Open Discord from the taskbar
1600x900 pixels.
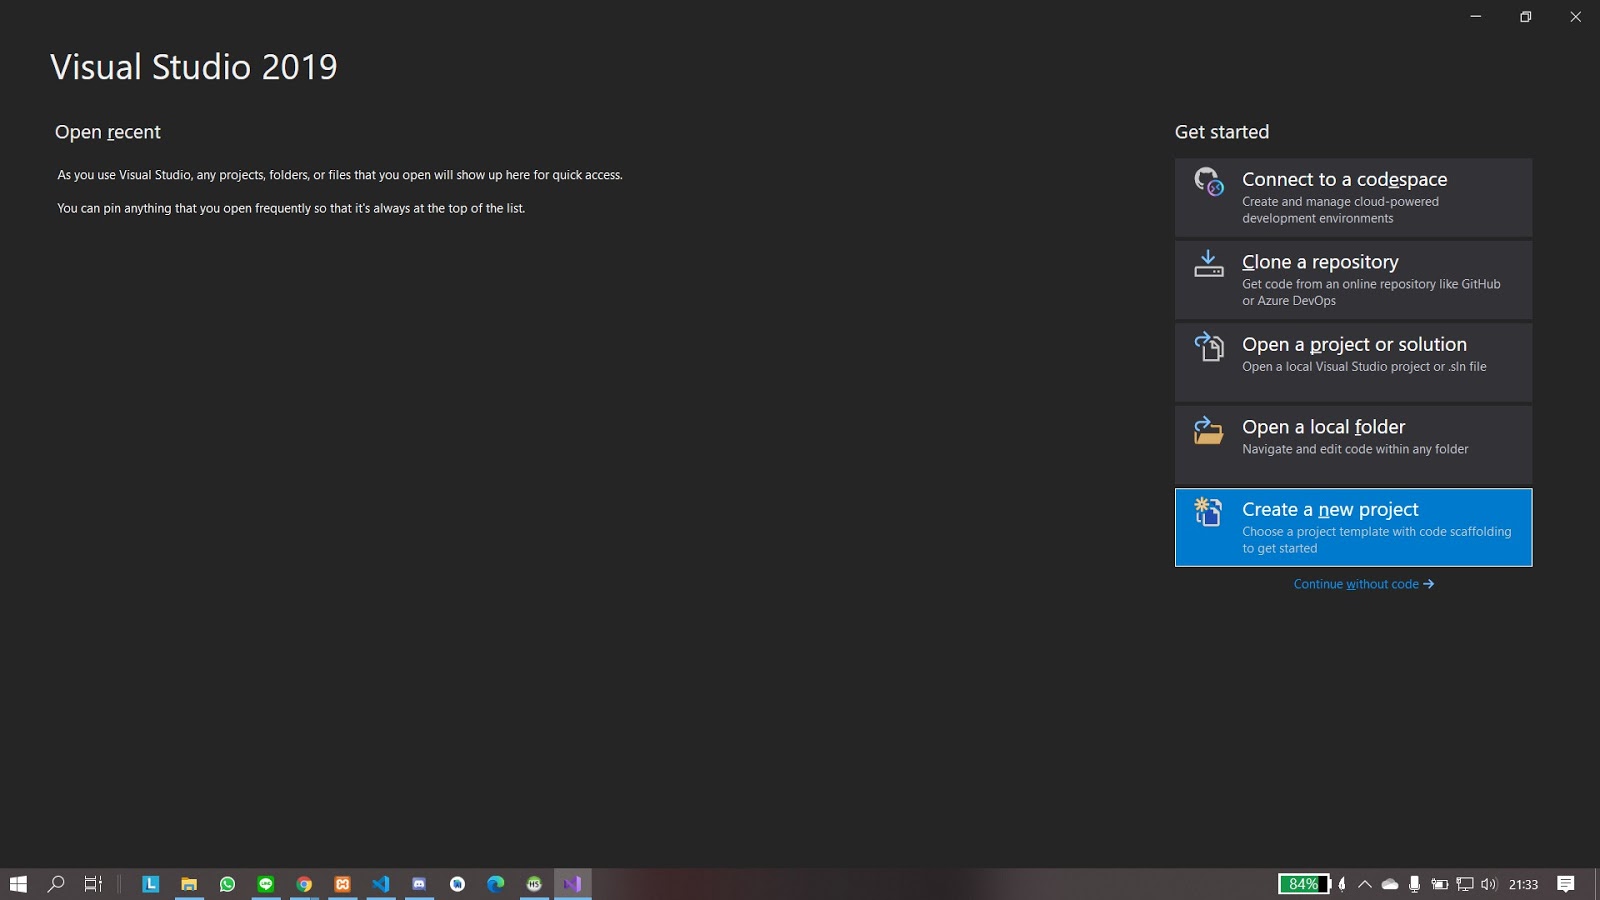point(419,884)
